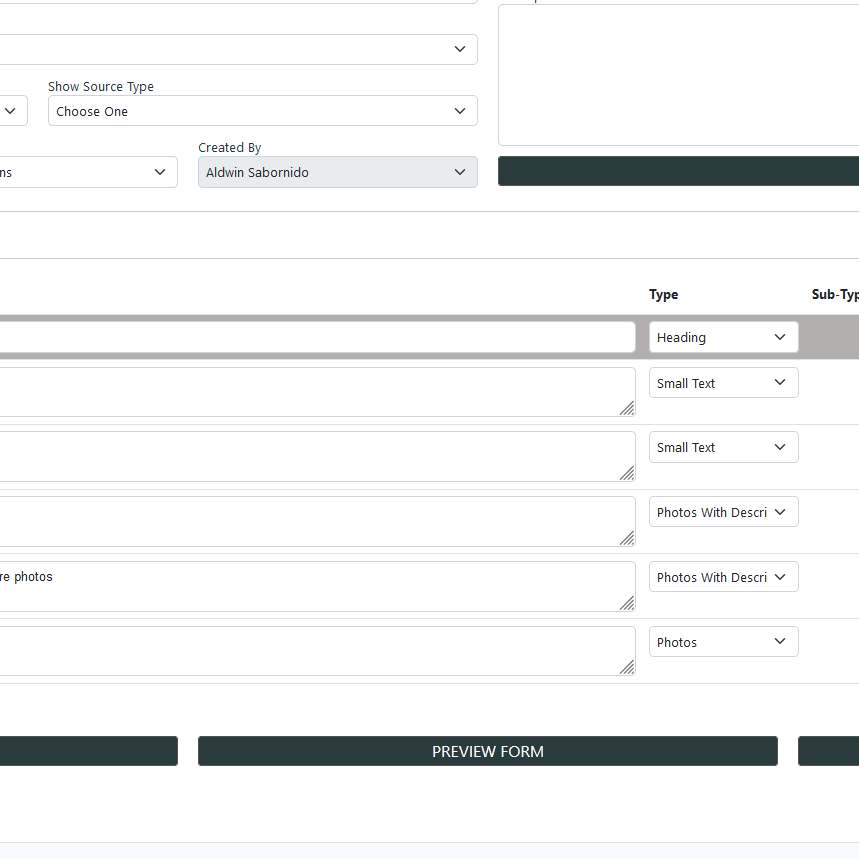Click into the large text area at top right
The image size is (859, 858).
pos(678,75)
